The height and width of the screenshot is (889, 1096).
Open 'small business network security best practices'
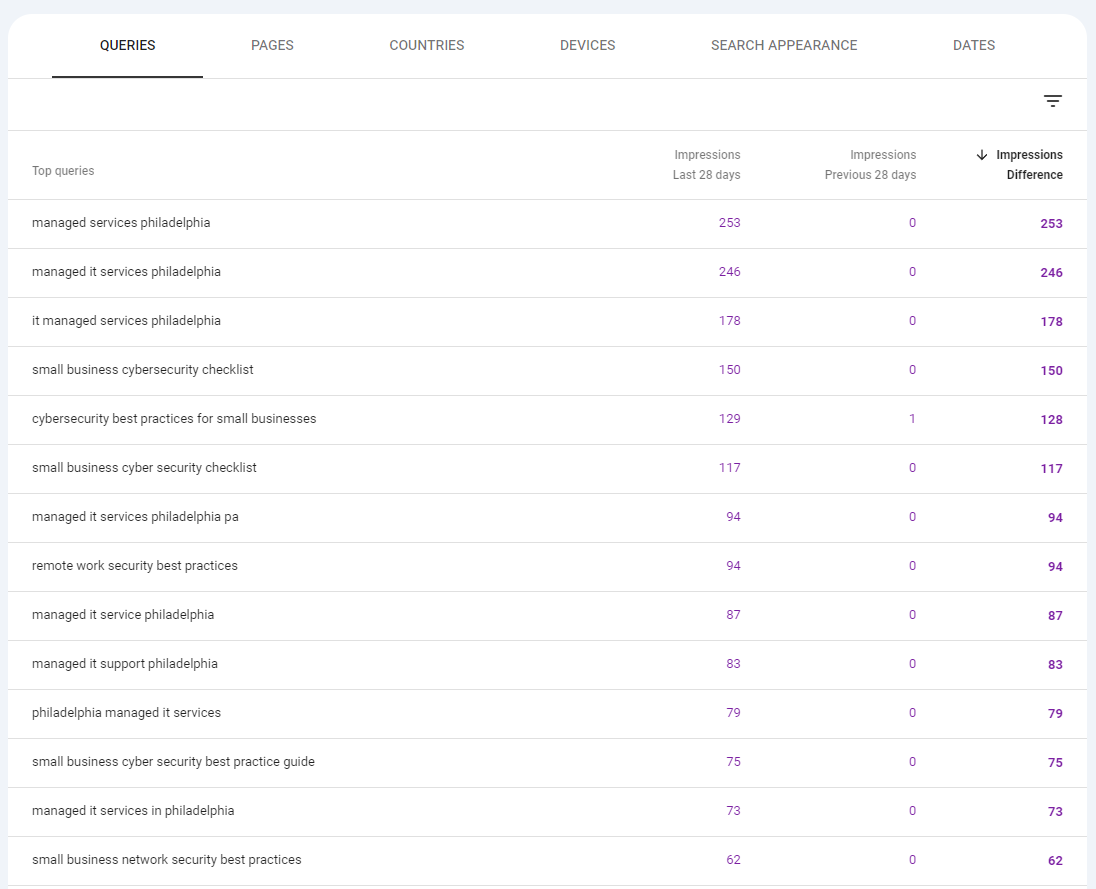click(166, 860)
